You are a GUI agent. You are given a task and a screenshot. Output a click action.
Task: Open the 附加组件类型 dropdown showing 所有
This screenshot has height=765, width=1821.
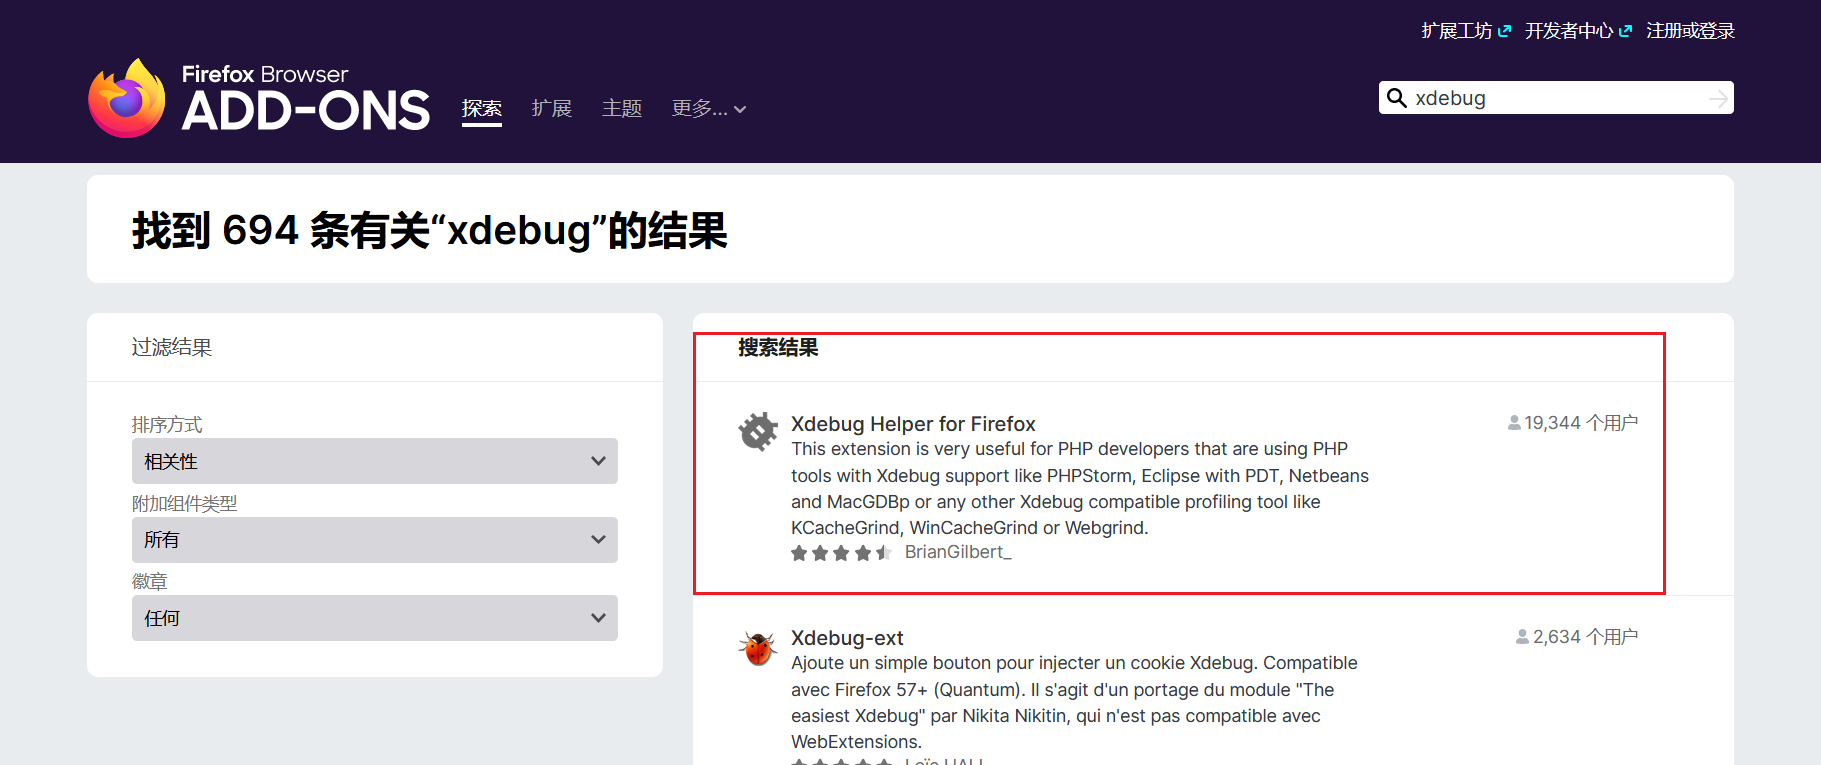click(x=375, y=540)
